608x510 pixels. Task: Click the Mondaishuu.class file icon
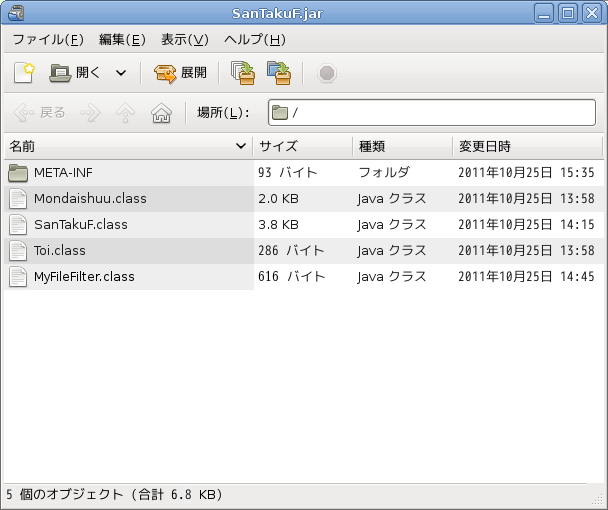pos(18,199)
